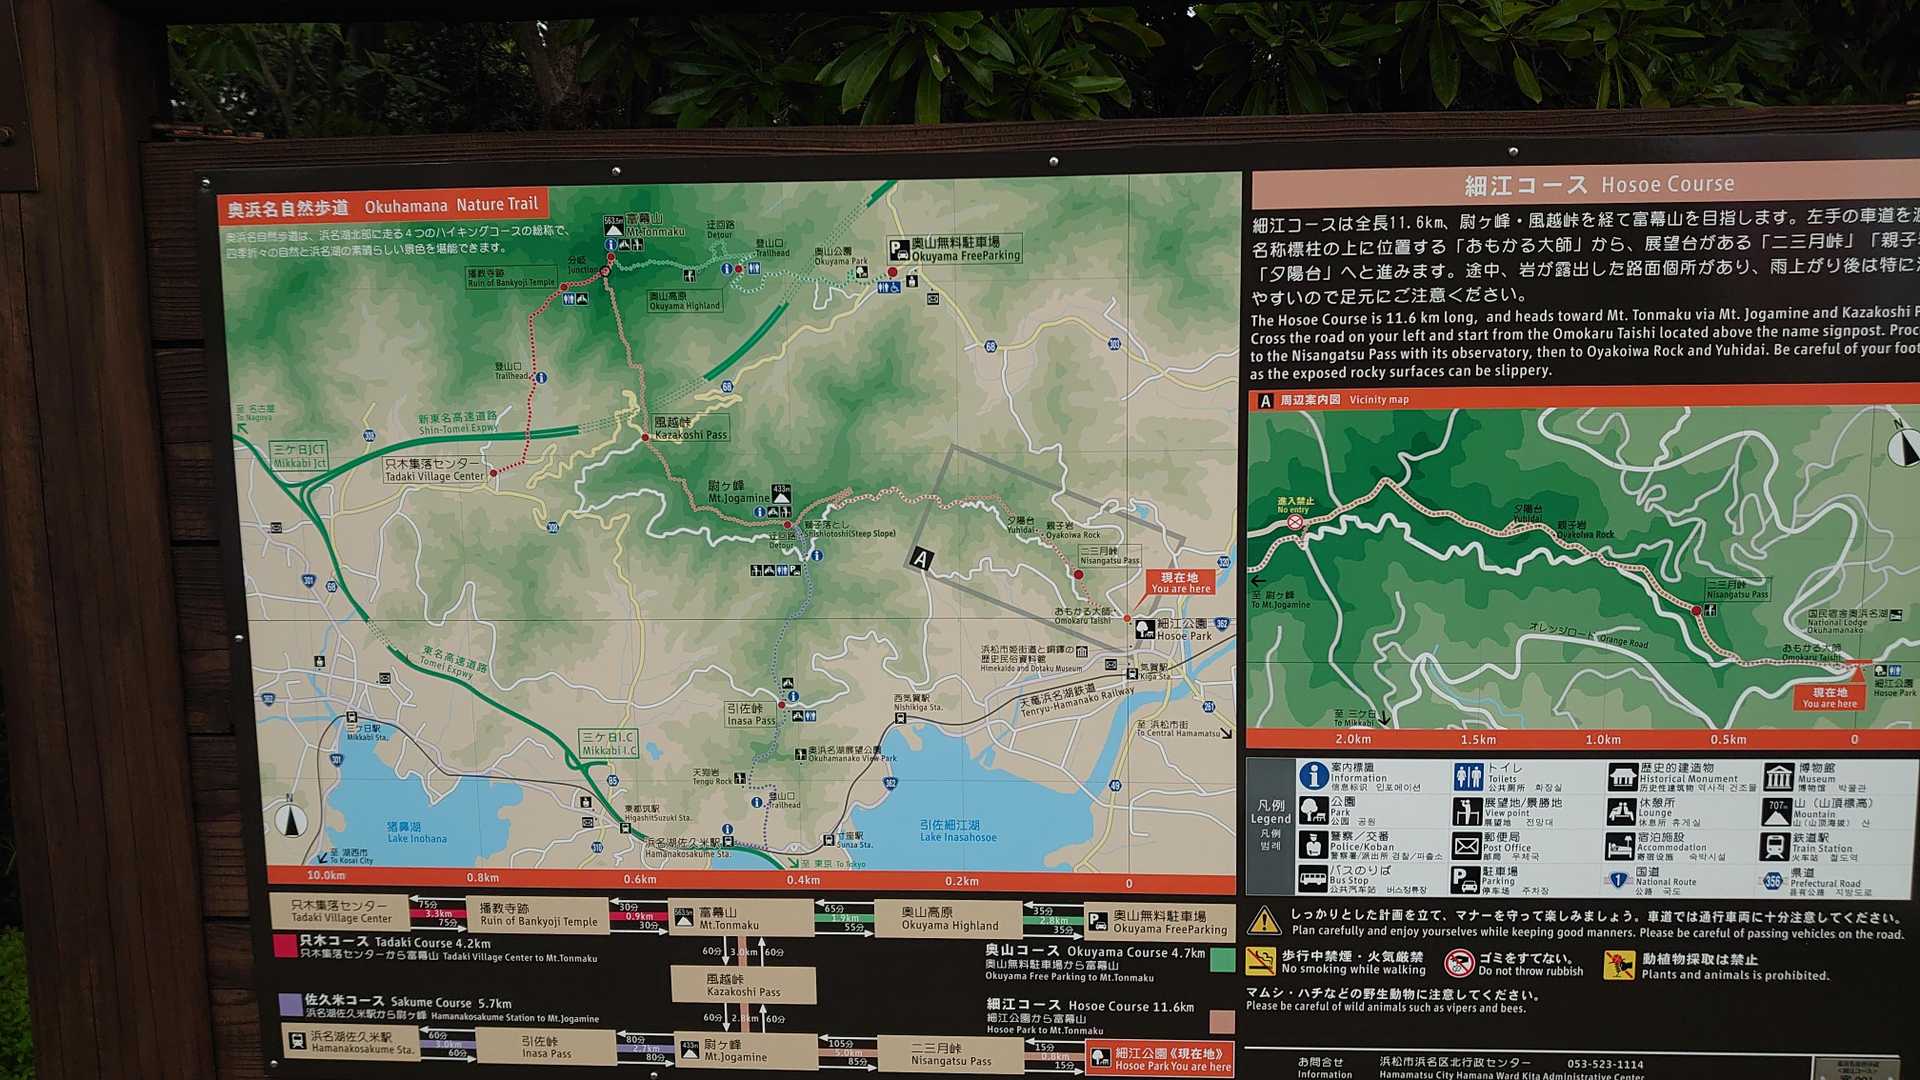Click the Hosoe Course header title
Image resolution: width=1920 pixels, height=1080 pixels.
coord(1598,186)
